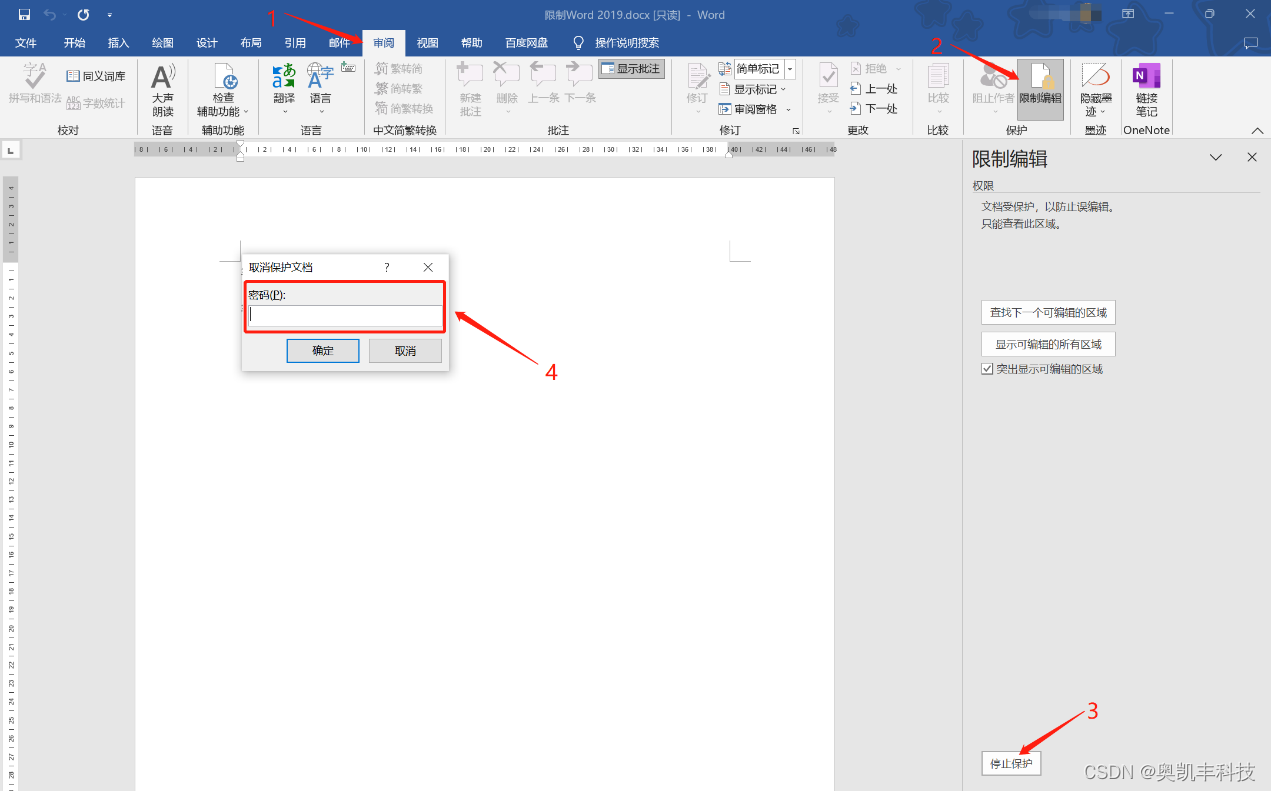Click the first line indent marker on the ruler
Viewport: 1271px width, 791px height.
coord(240,146)
